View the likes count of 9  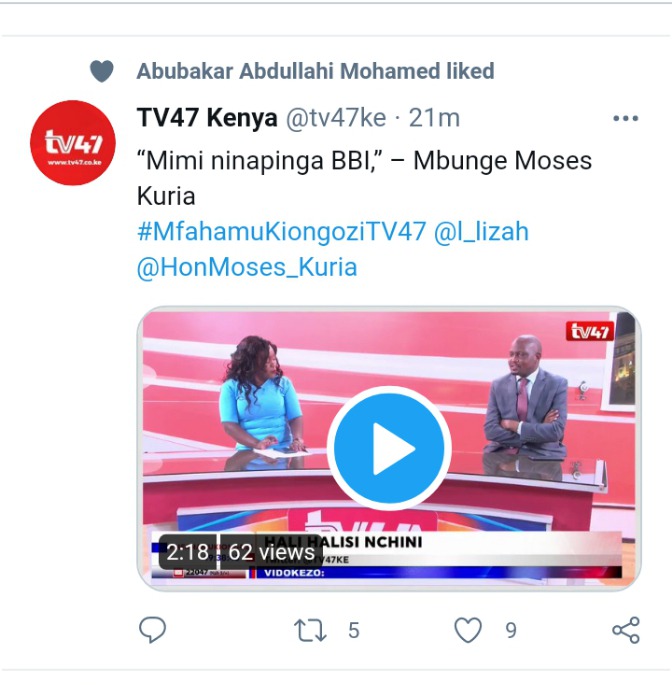click(511, 630)
